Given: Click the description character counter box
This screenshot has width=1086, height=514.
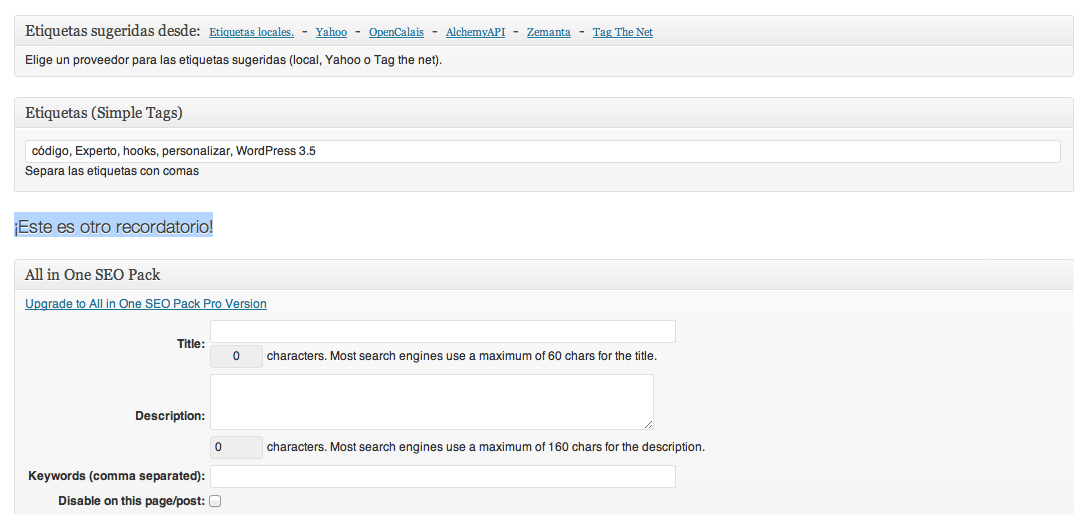Looking at the screenshot, I should (236, 447).
